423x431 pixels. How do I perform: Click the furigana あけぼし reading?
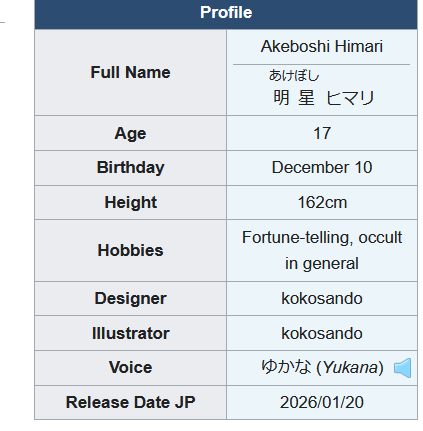[x=294, y=75]
